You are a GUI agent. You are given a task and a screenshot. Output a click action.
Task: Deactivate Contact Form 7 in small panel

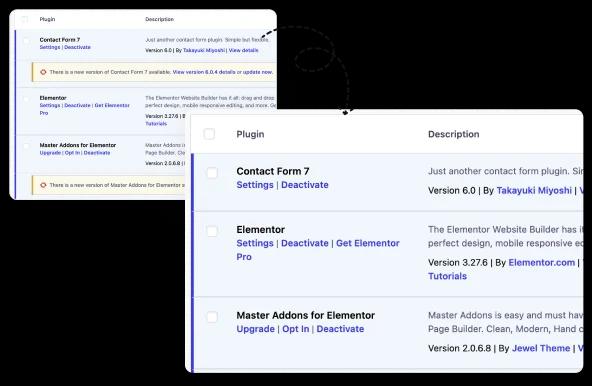(77, 47)
